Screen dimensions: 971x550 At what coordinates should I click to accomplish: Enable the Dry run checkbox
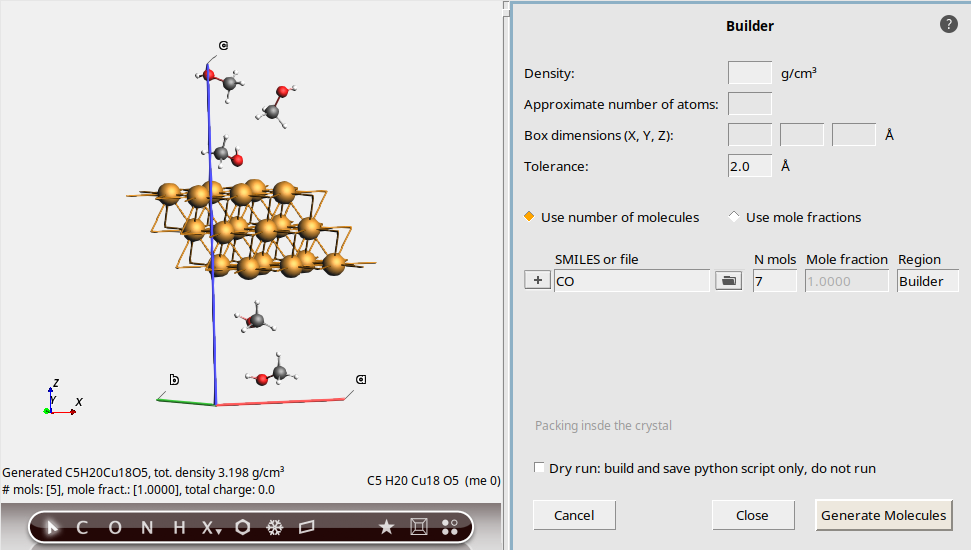click(x=540, y=468)
